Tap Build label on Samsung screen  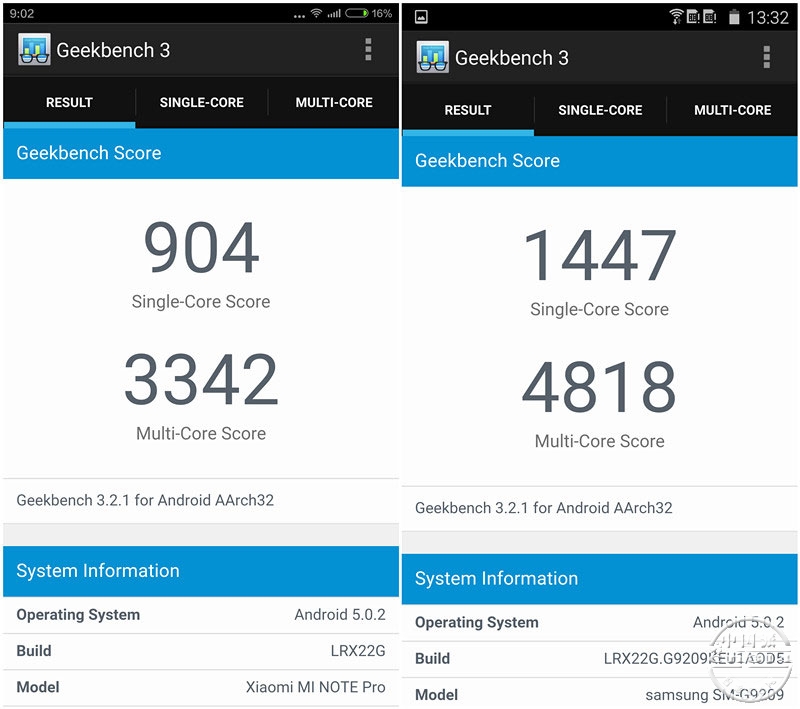coord(432,659)
